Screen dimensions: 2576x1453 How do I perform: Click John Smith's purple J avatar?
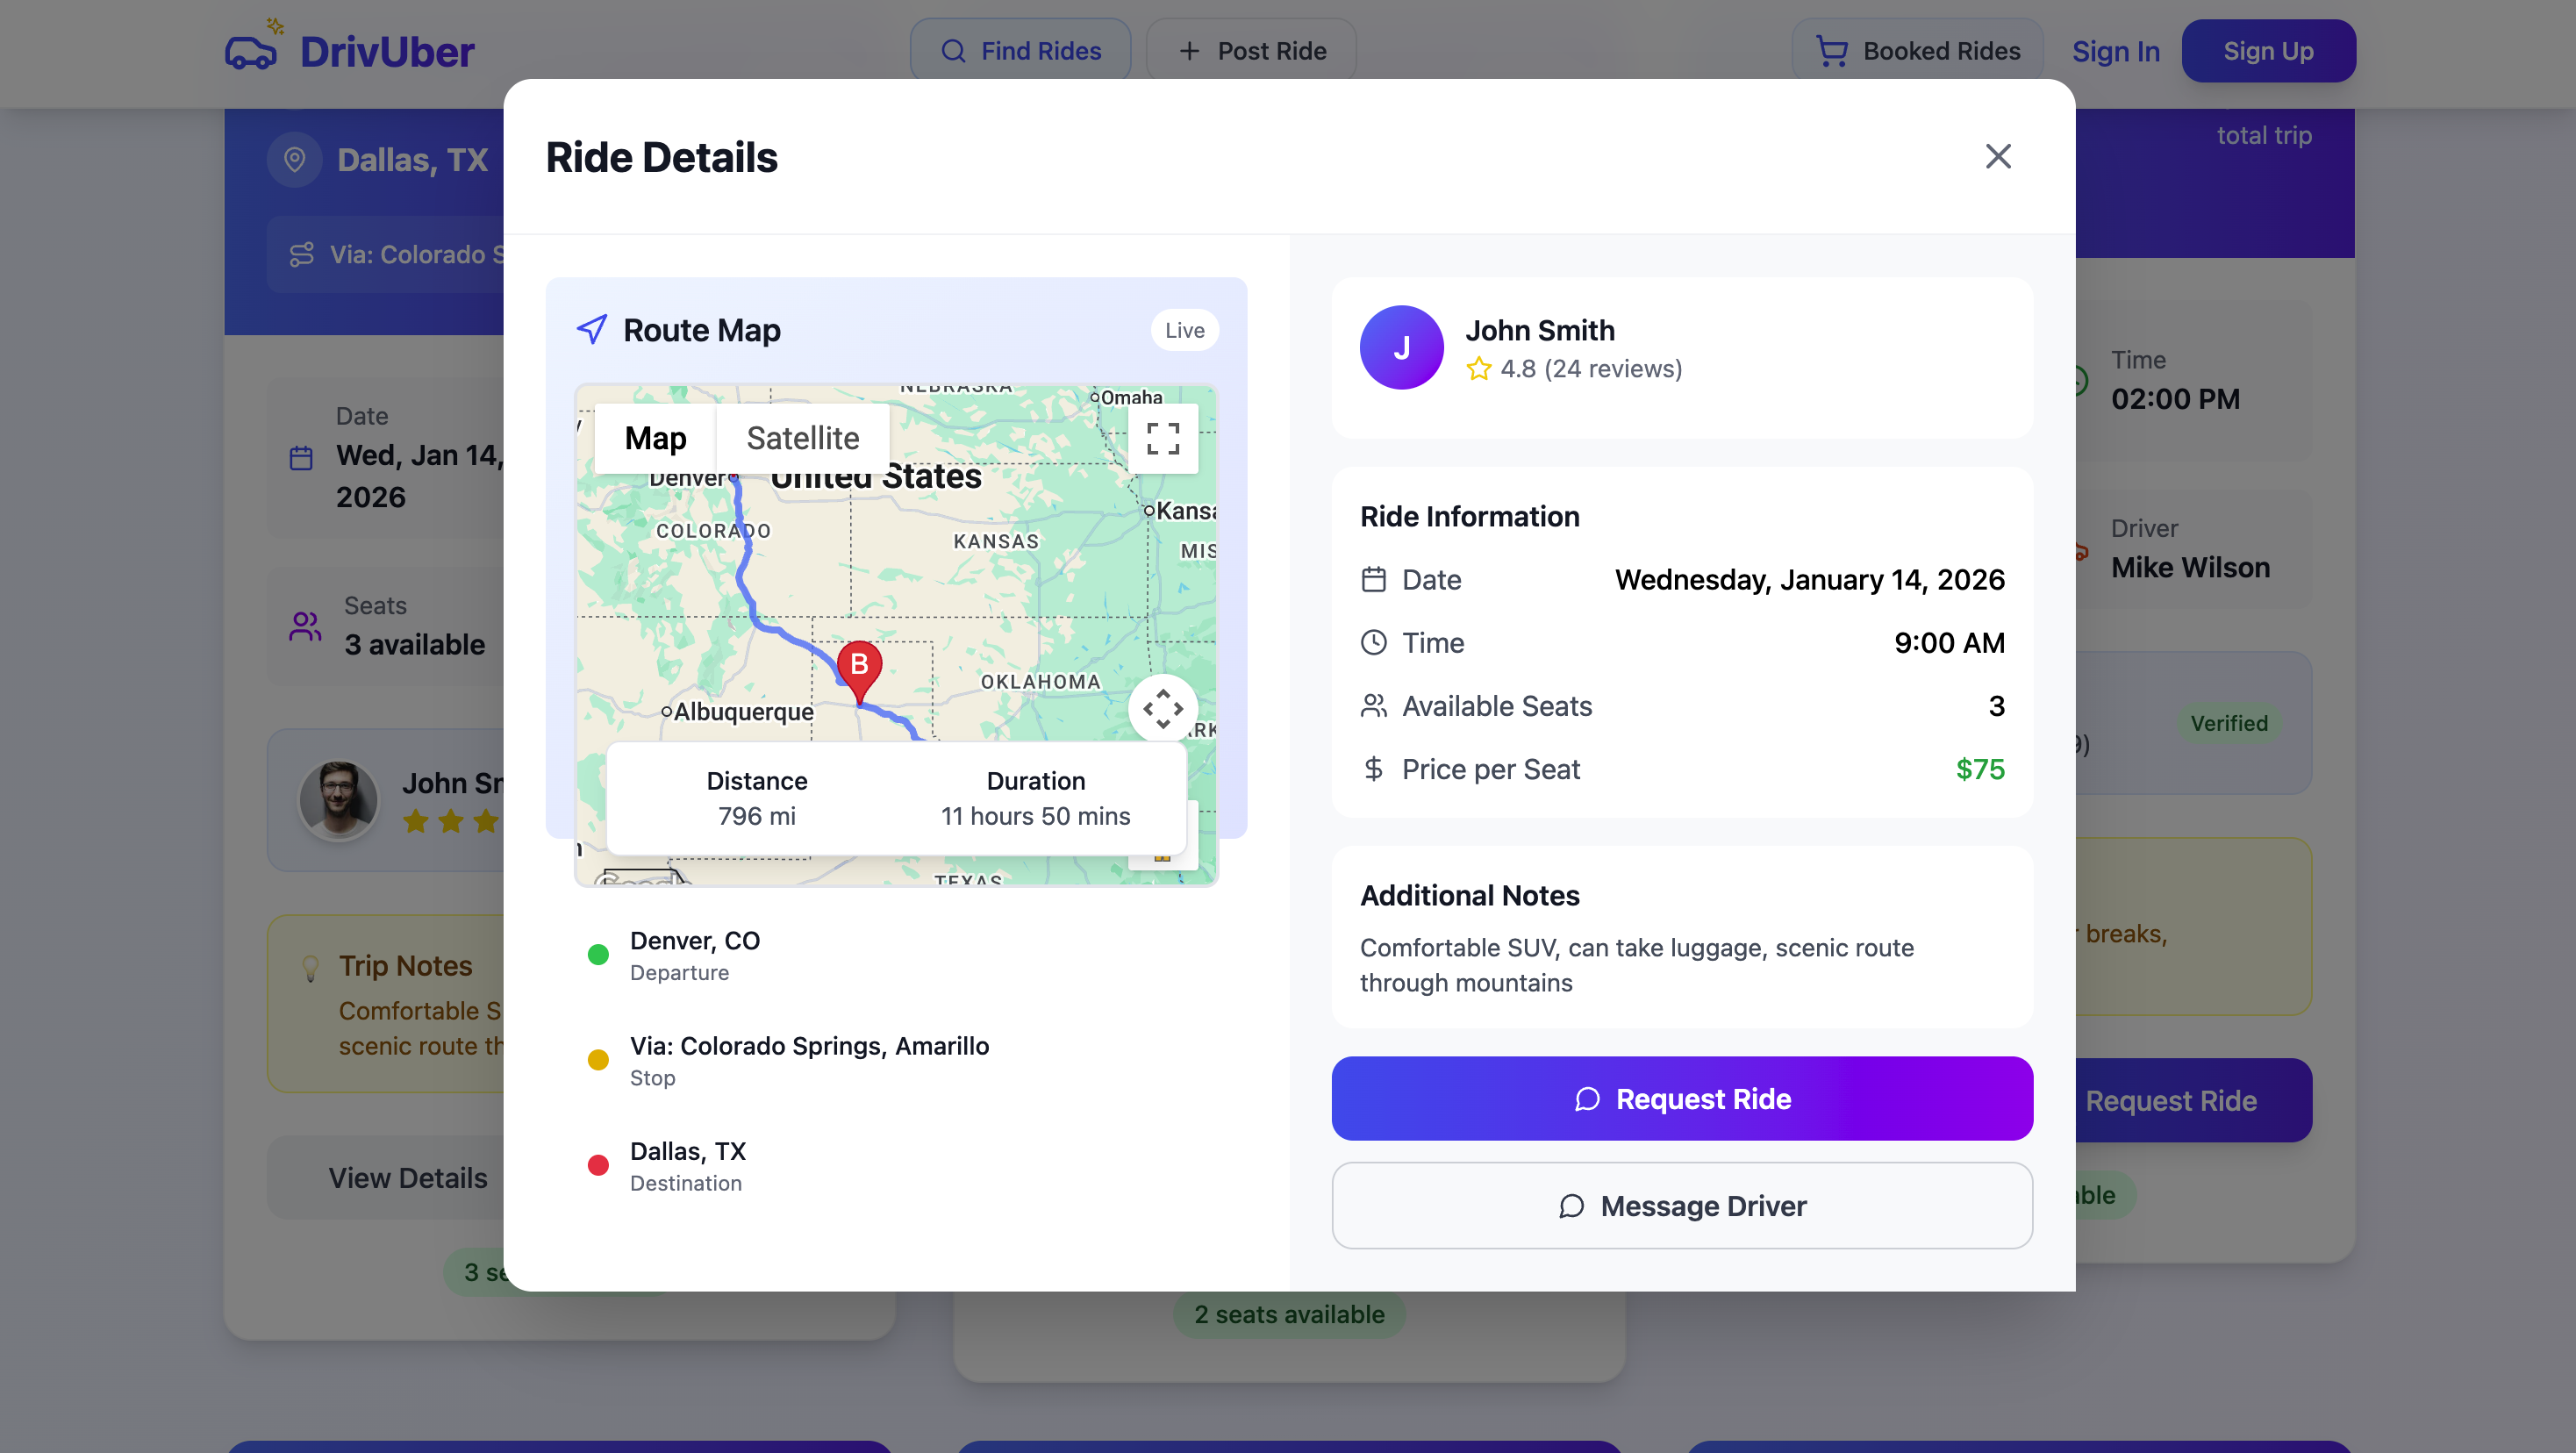(1401, 348)
